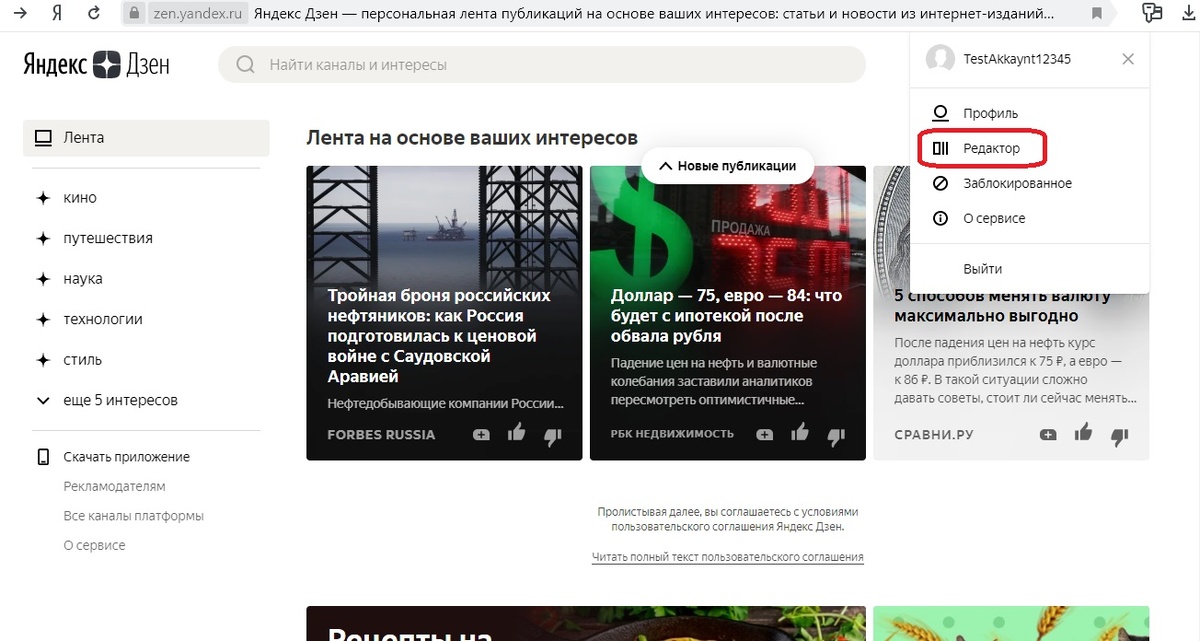Subscribe icon on Сравни.ру card
Image resolution: width=1200 pixels, height=641 pixels.
pyautogui.click(x=1048, y=435)
